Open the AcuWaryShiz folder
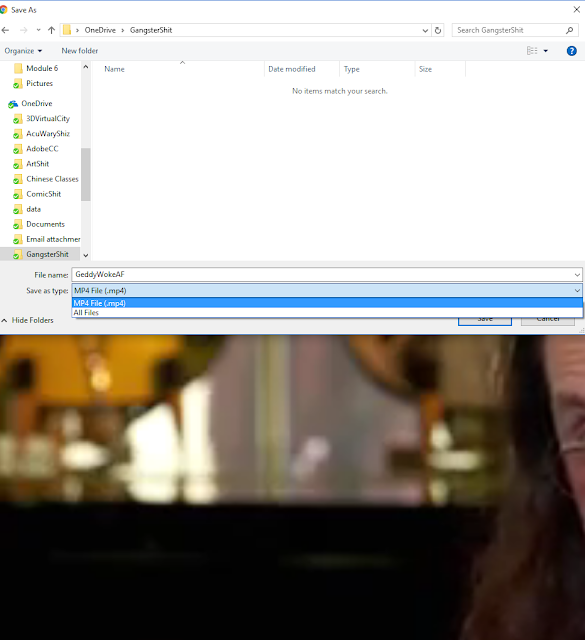 48,134
